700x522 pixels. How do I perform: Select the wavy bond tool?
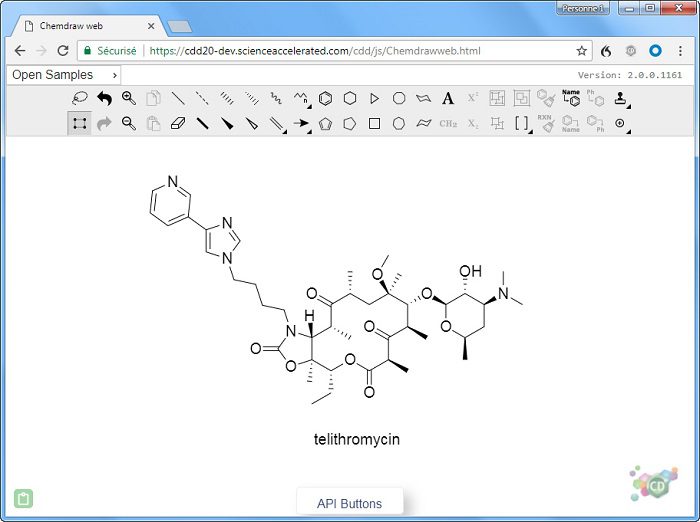point(276,98)
